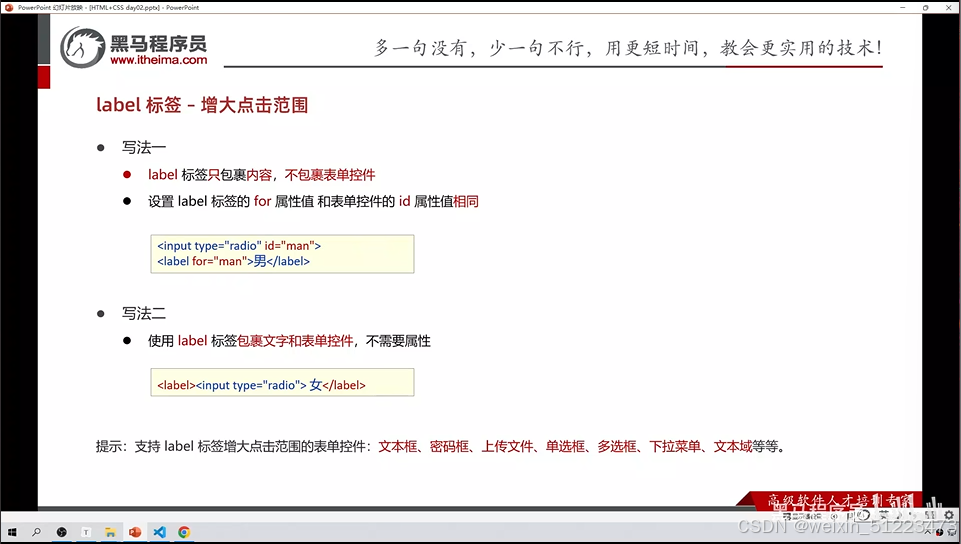
Task: Click code line '<input type="radio" id="man">'
Action: (x=239, y=246)
